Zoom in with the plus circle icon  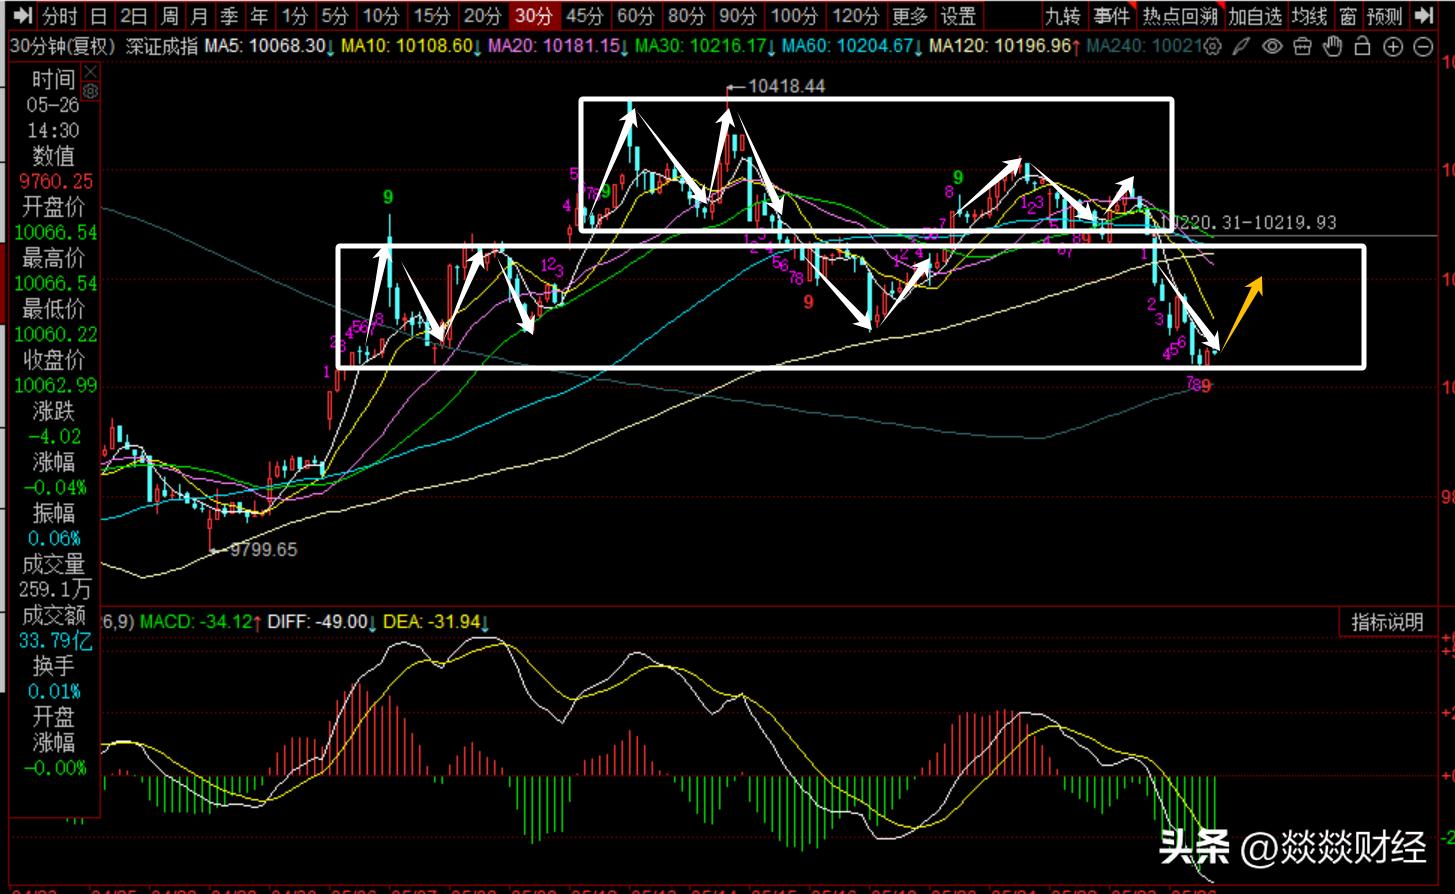[1393, 48]
